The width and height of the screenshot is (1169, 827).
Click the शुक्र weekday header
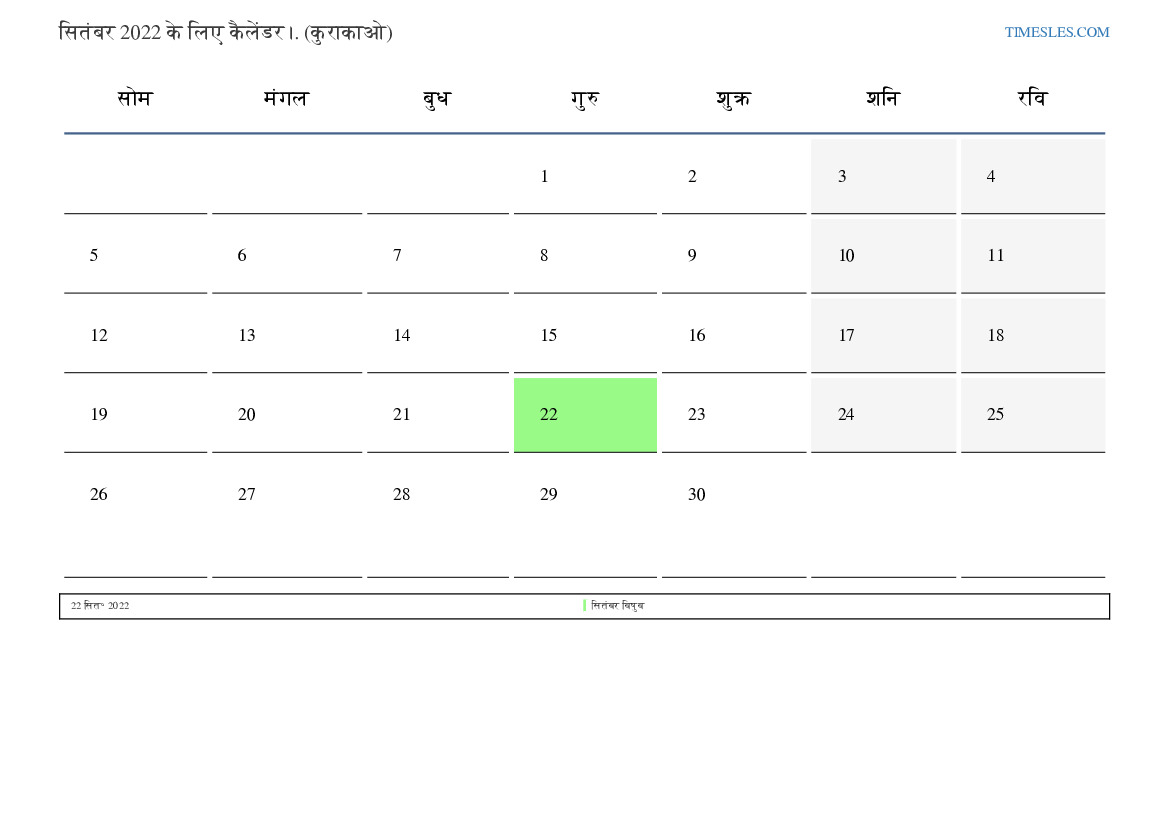click(x=734, y=98)
